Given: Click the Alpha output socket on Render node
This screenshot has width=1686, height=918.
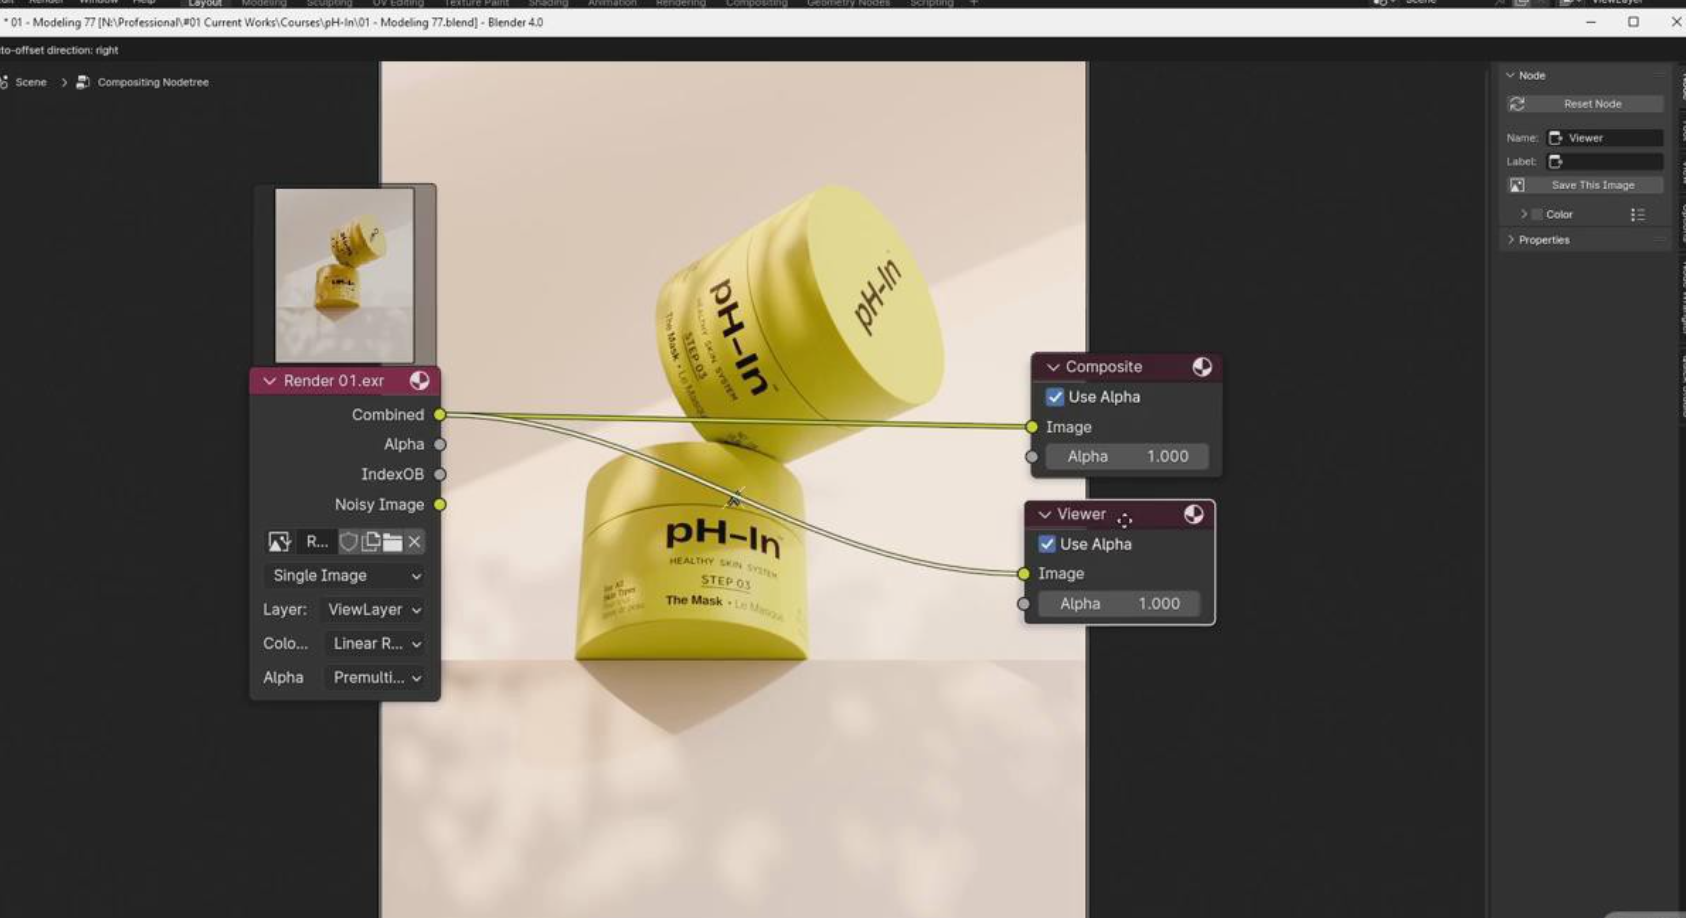Looking at the screenshot, I should (440, 444).
